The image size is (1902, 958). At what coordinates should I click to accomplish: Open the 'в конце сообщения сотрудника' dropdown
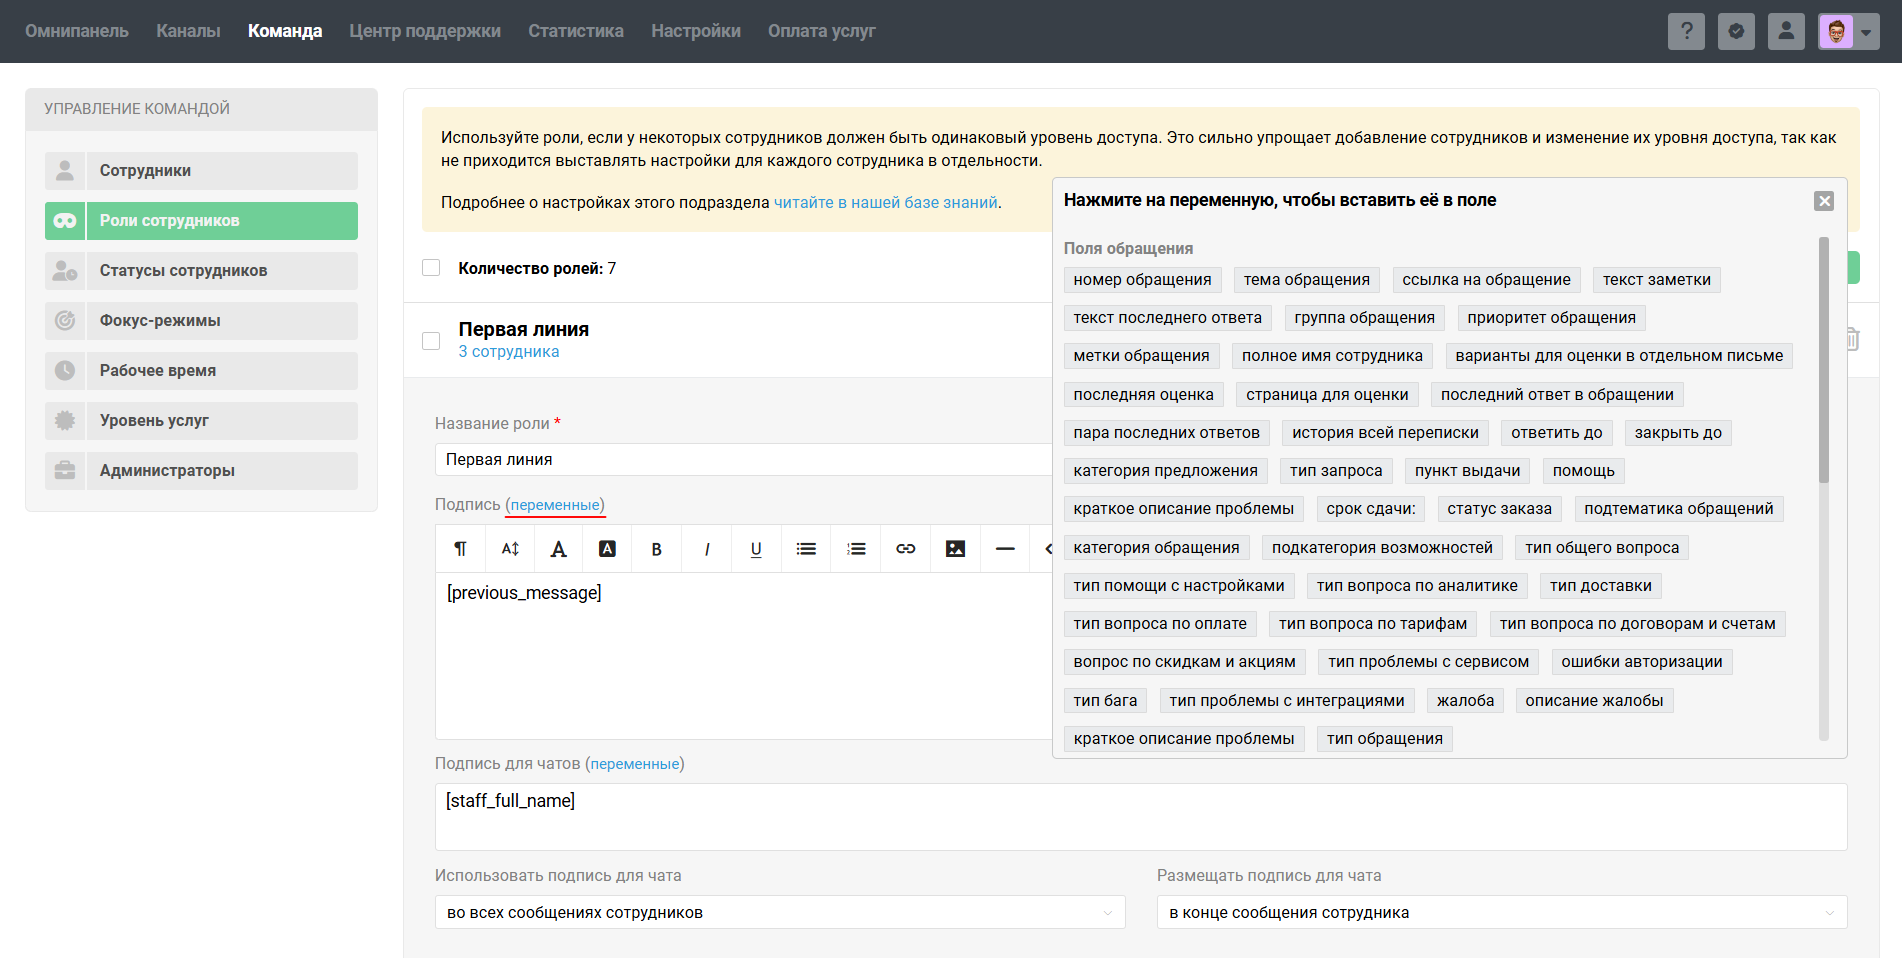1501,912
